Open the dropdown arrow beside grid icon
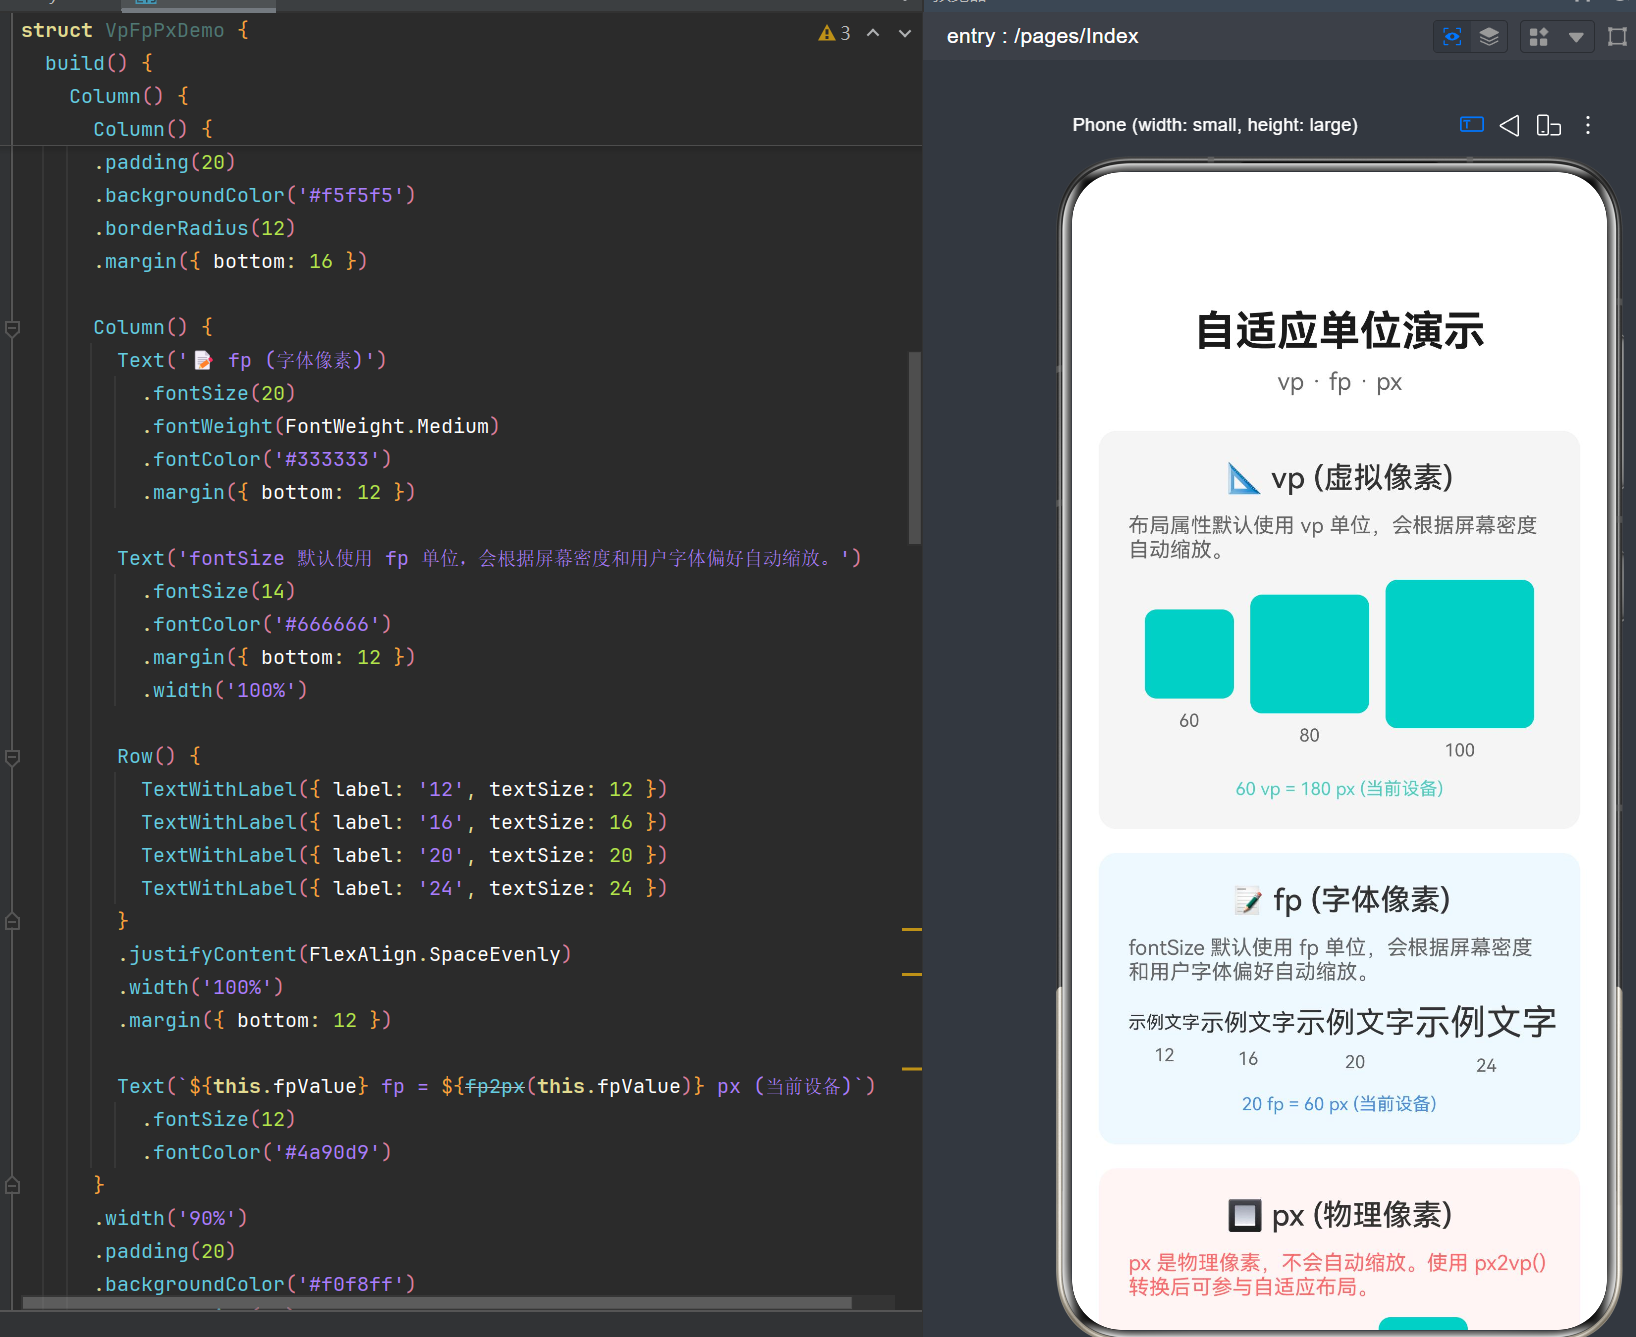Viewport: 1636px width, 1337px height. 1576,37
